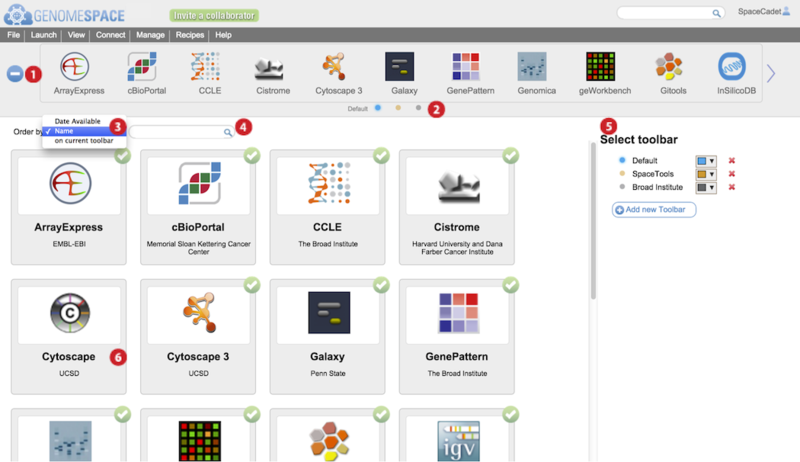
Task: Open Cytoscape 3 in the toolbar strip
Action: tap(334, 67)
